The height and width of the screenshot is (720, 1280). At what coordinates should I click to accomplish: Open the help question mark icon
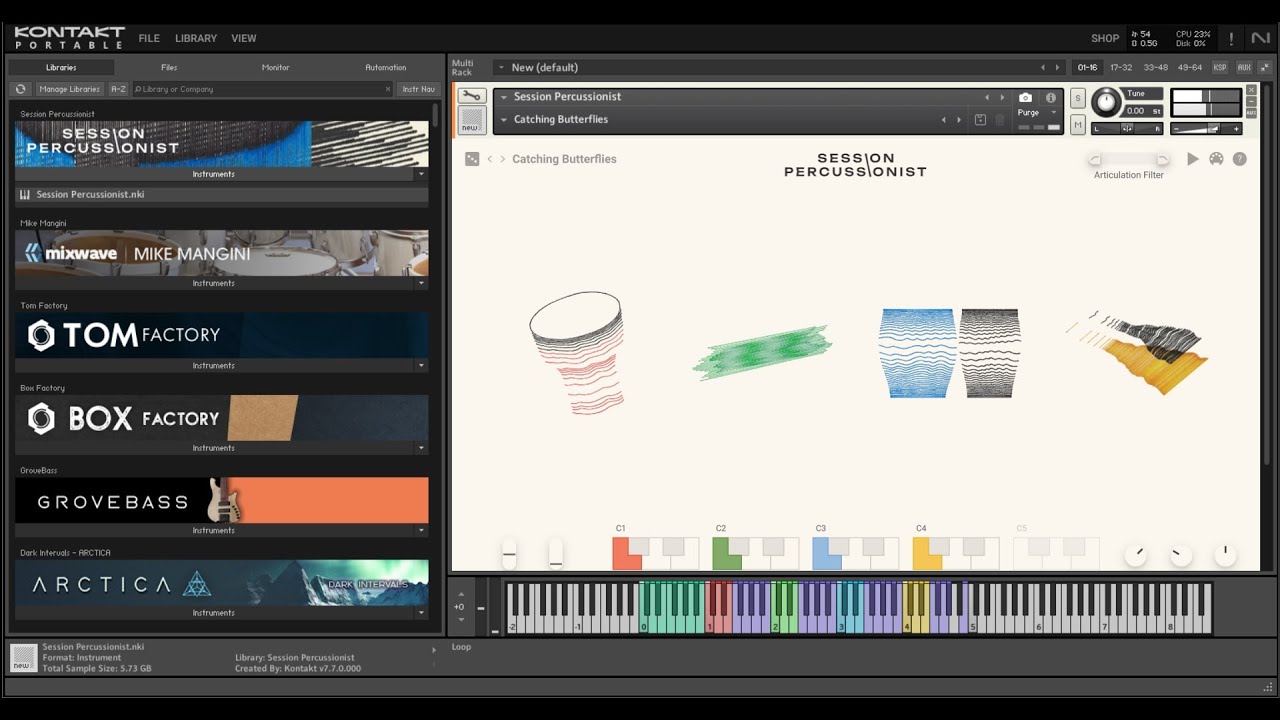pyautogui.click(x=1240, y=159)
